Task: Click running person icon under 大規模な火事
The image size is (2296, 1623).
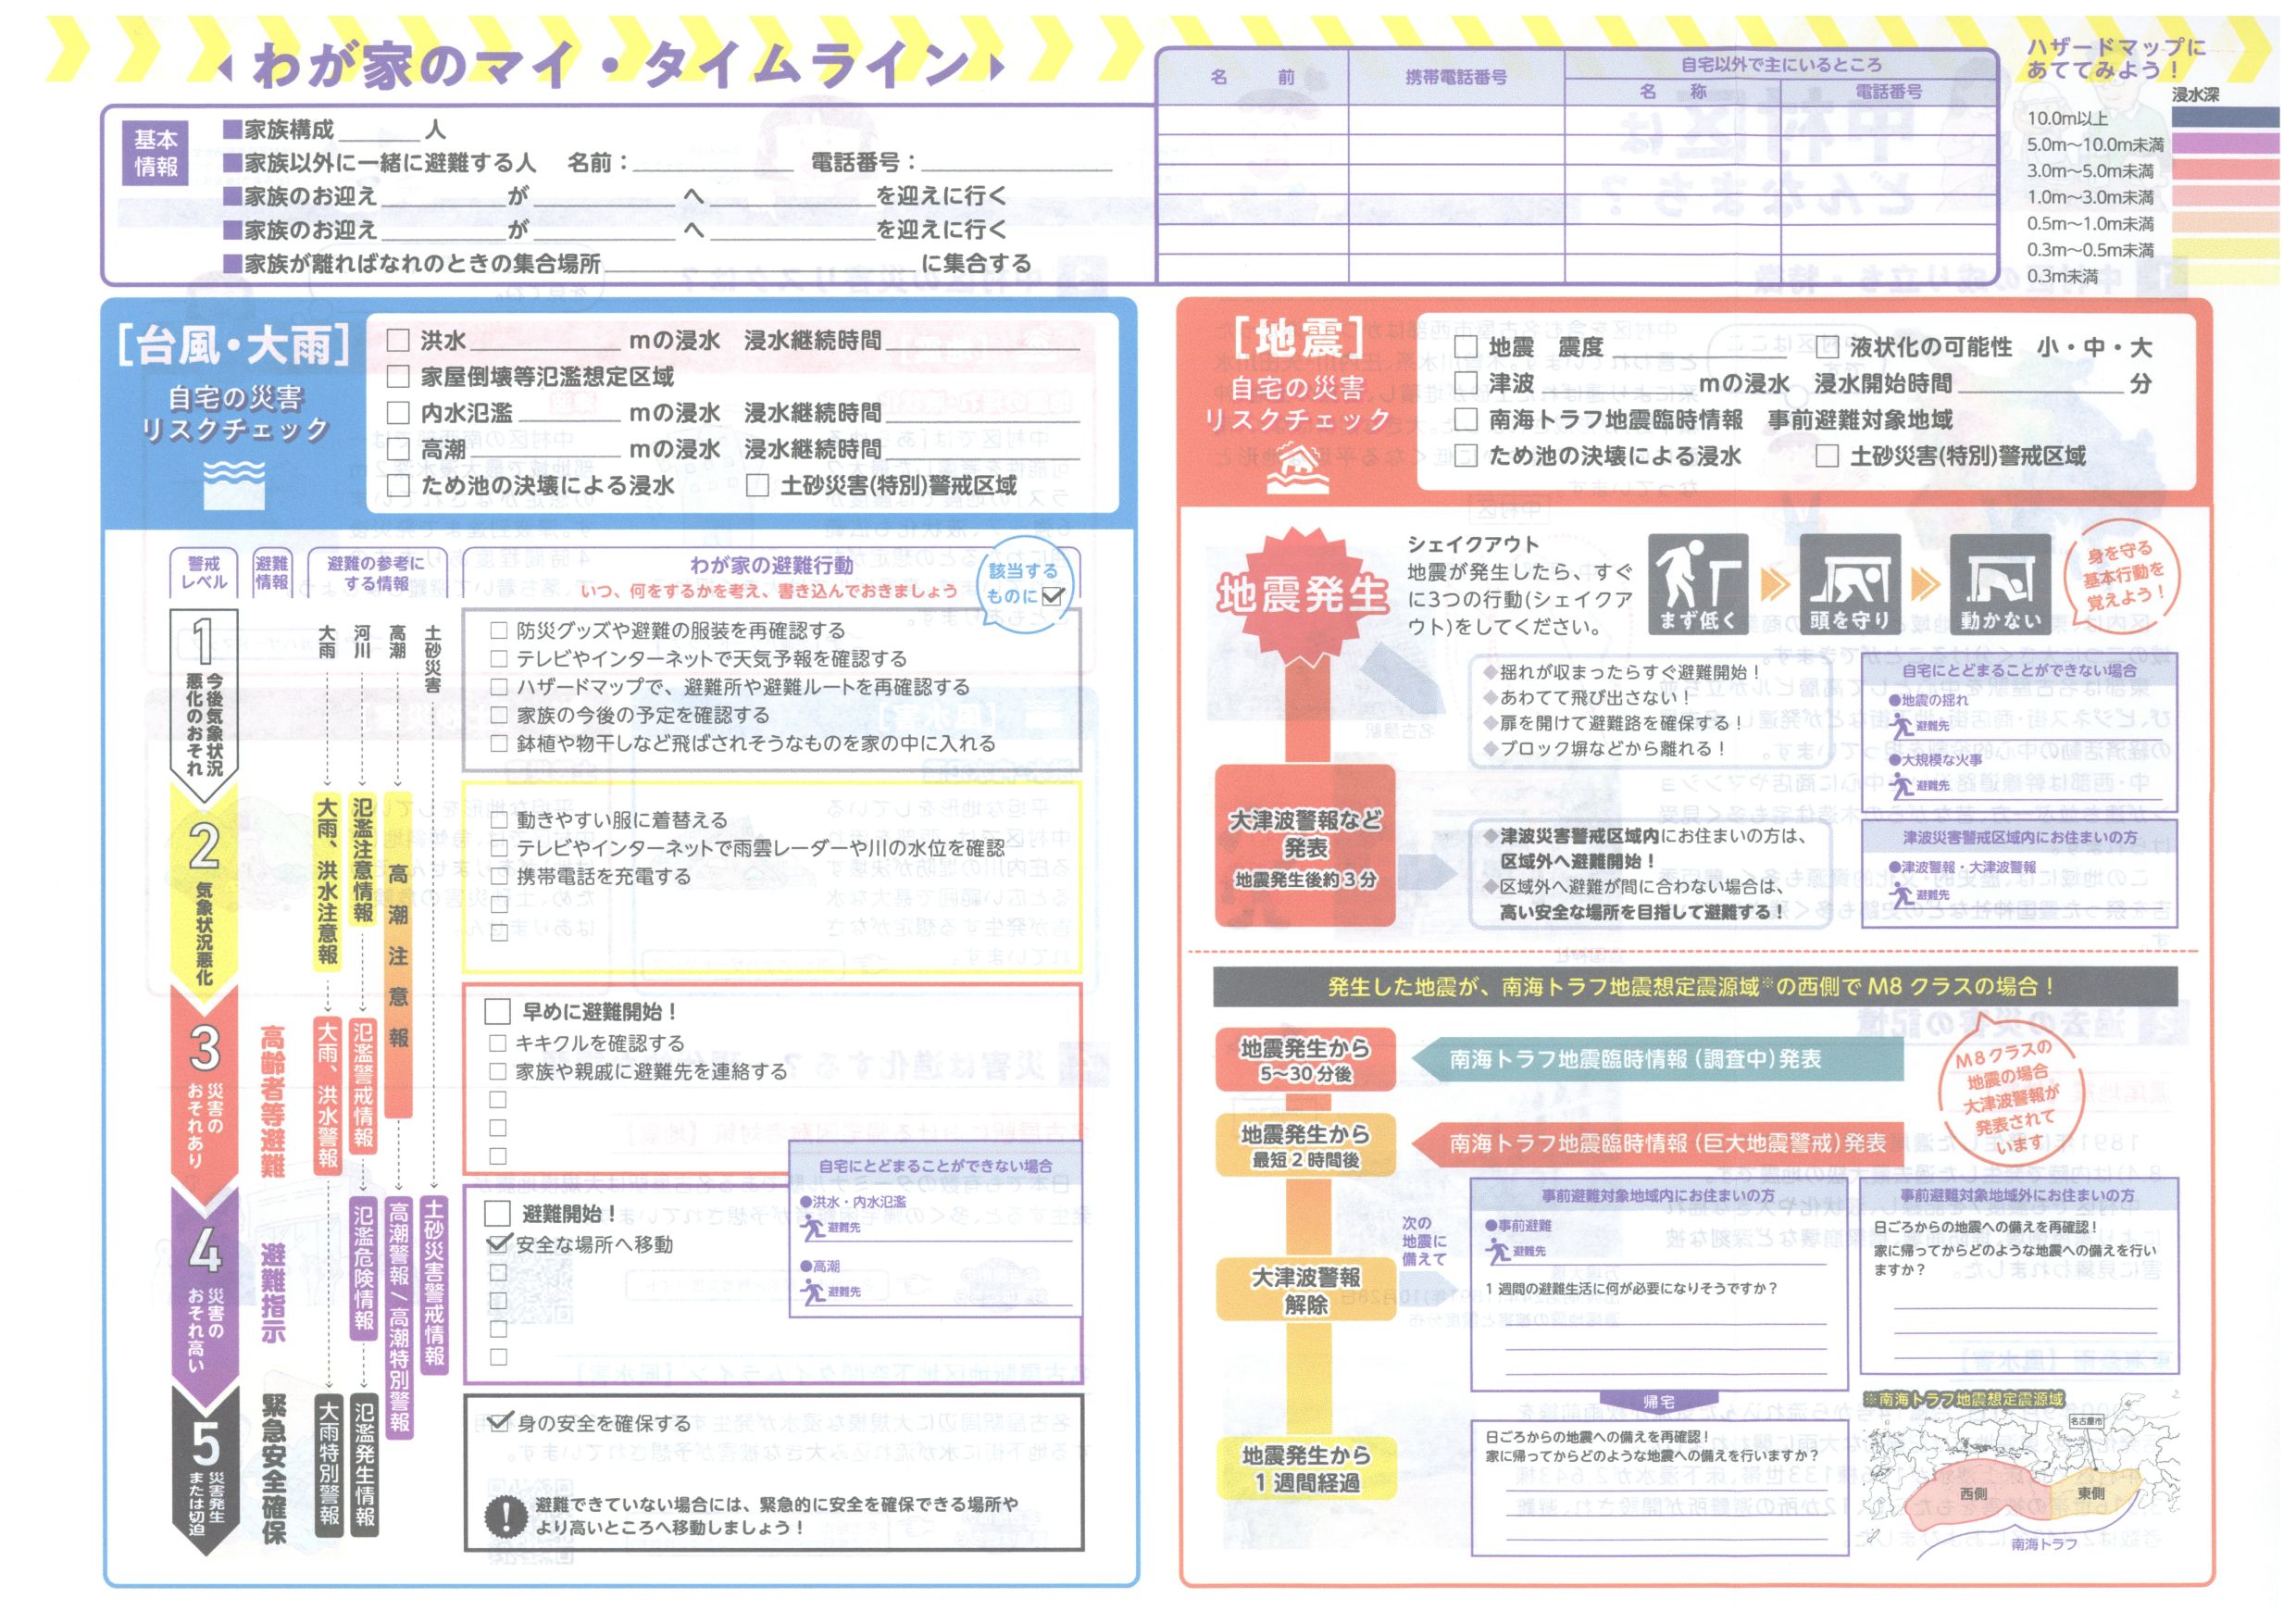Action: coord(1901,786)
